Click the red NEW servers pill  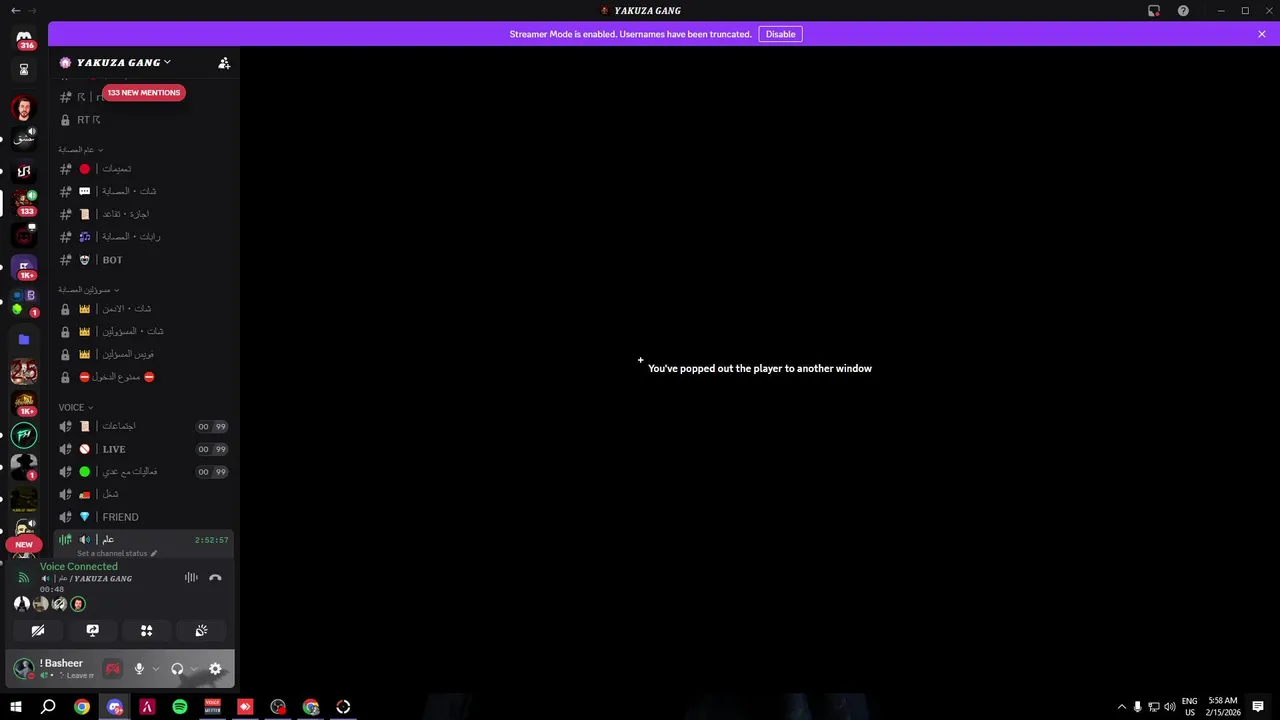point(24,545)
